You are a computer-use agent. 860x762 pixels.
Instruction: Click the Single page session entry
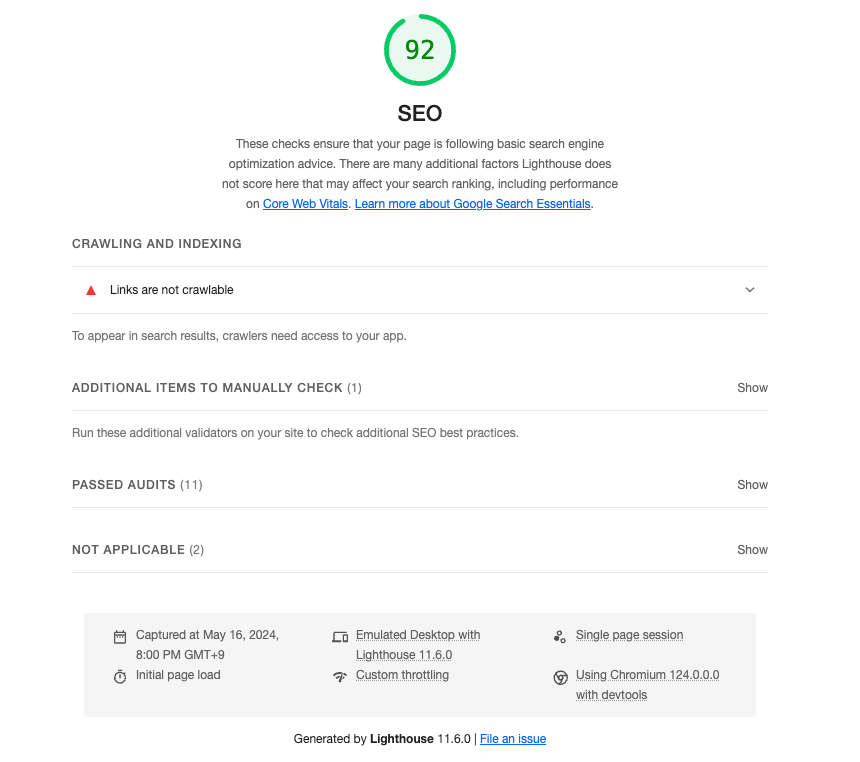tap(630, 635)
